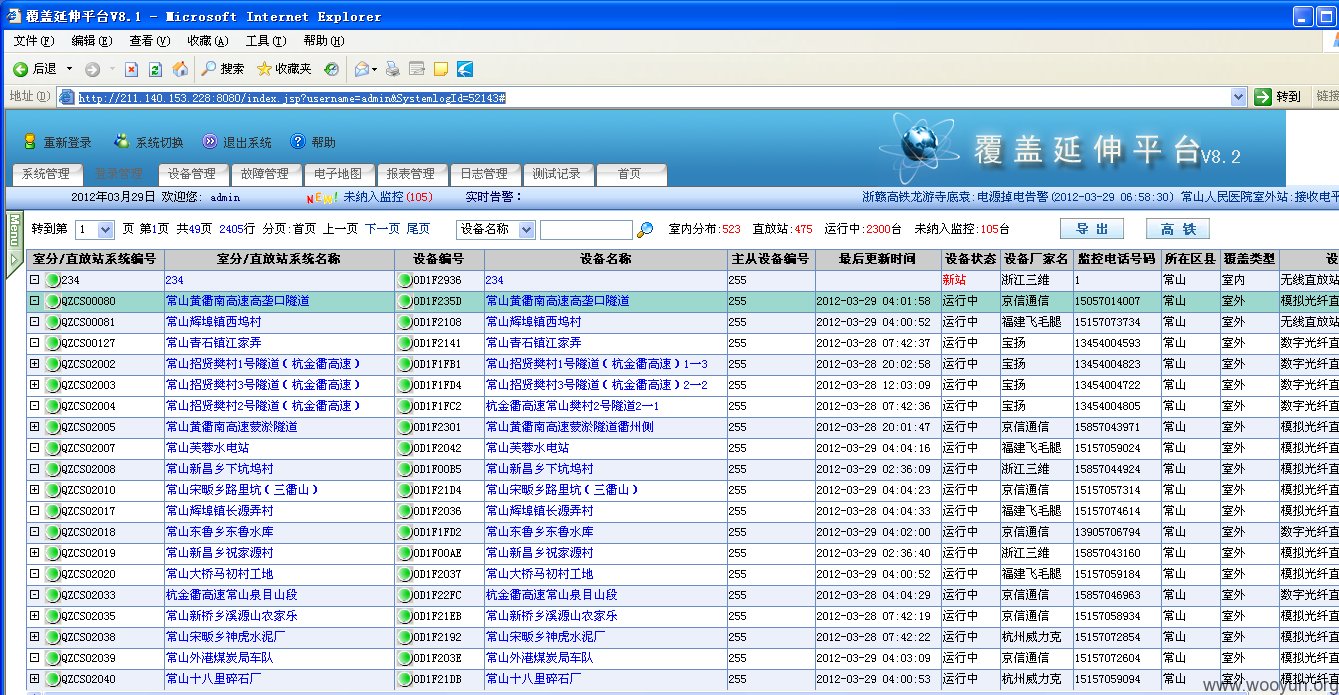
Task: Click the green status icon of QZCS00080
Action: pyautogui.click(x=53, y=301)
